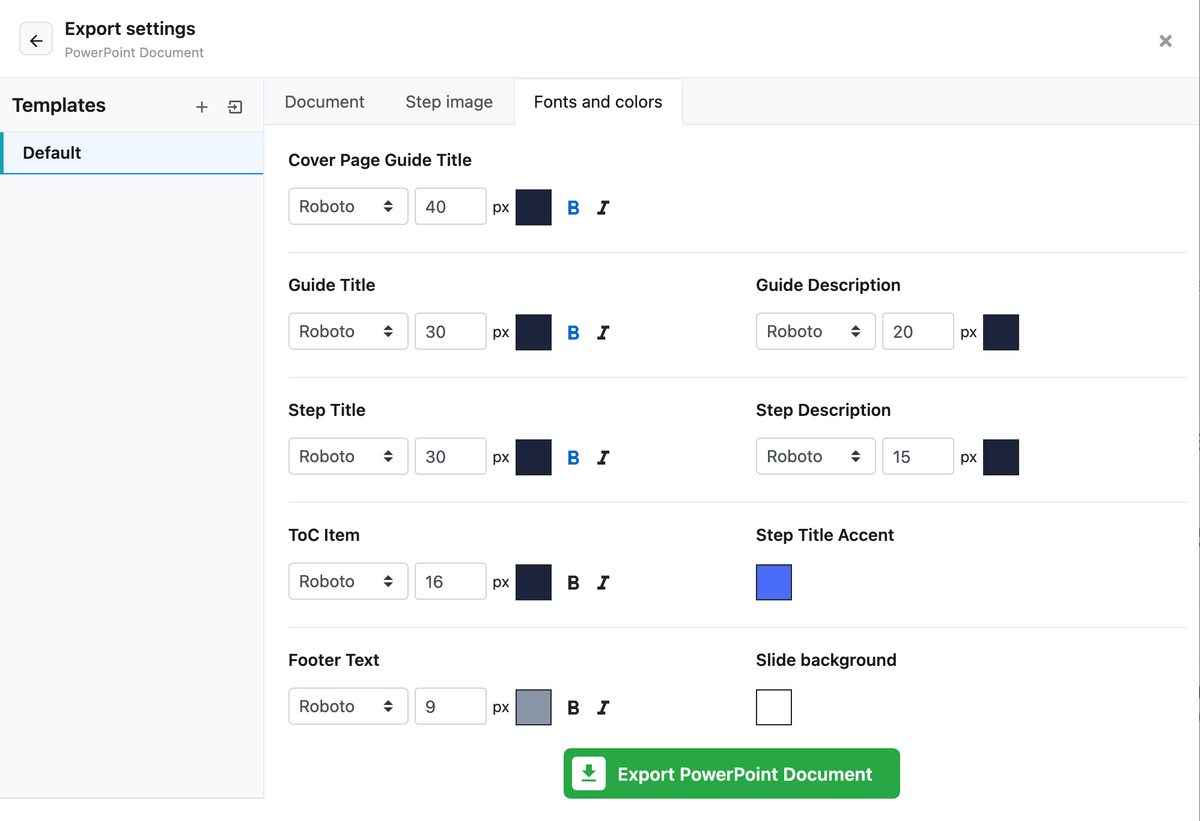Viewport: 1200px width, 821px height.
Task: Go back using the arrow button
Action: tap(36, 41)
